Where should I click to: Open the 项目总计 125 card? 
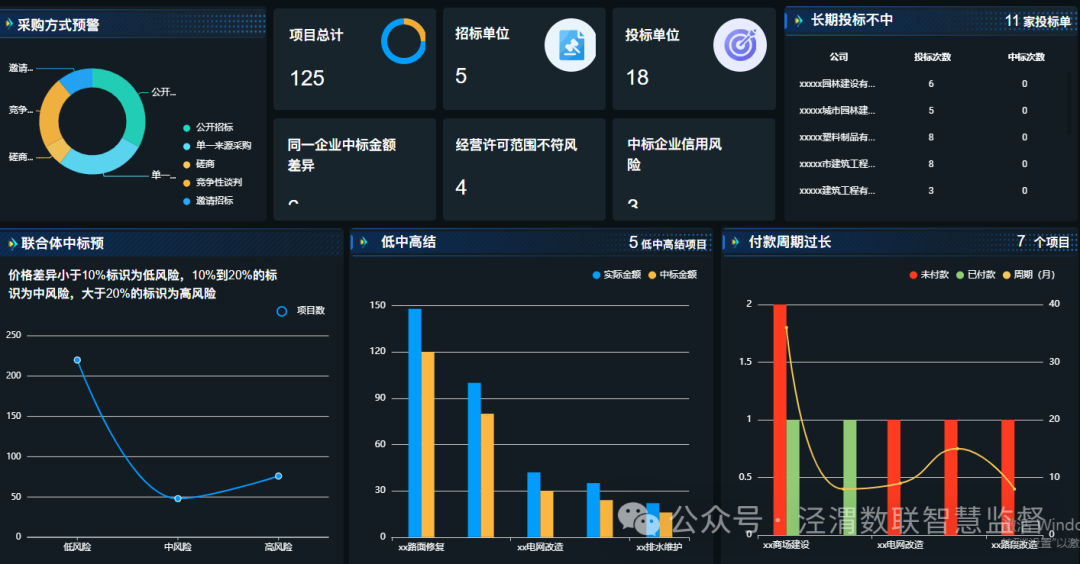tap(355, 59)
